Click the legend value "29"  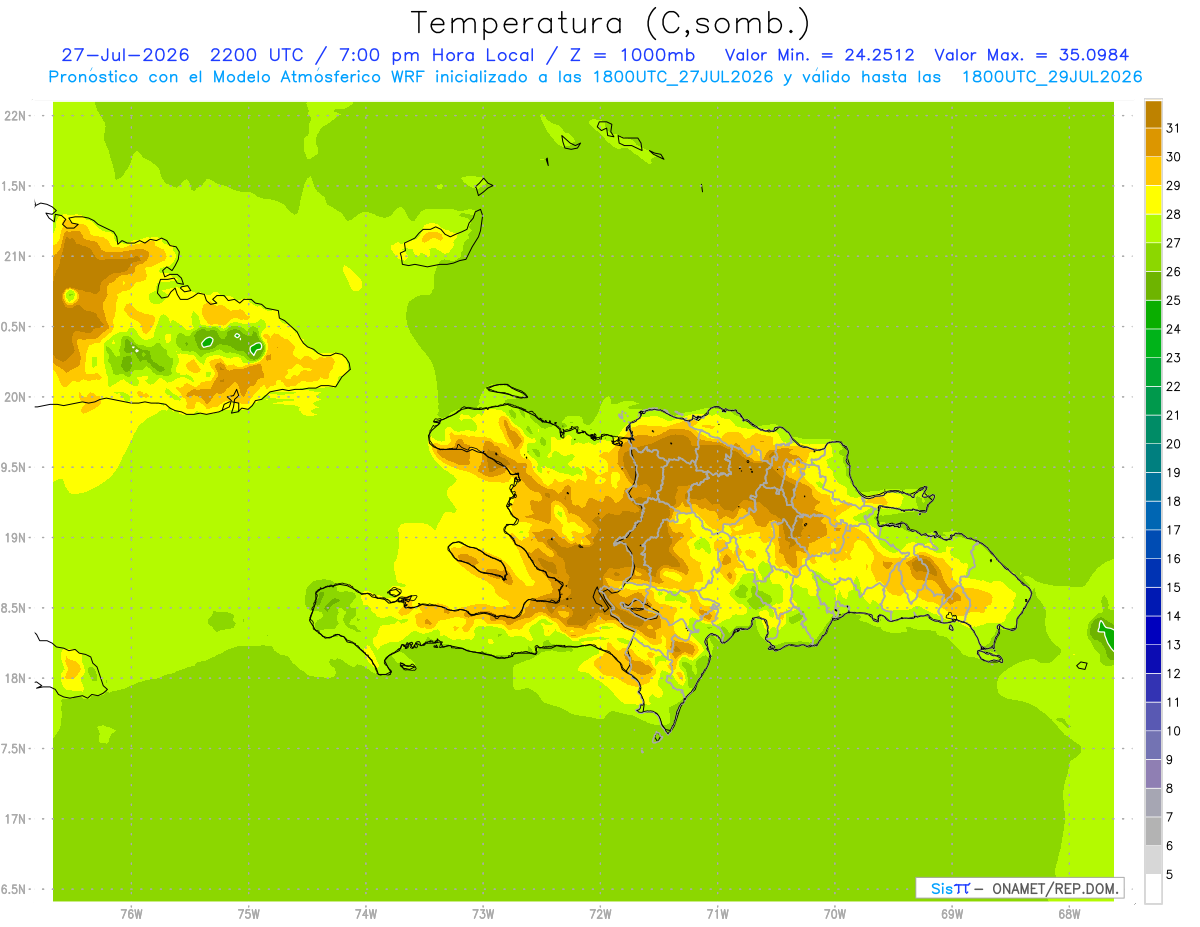1173,185
